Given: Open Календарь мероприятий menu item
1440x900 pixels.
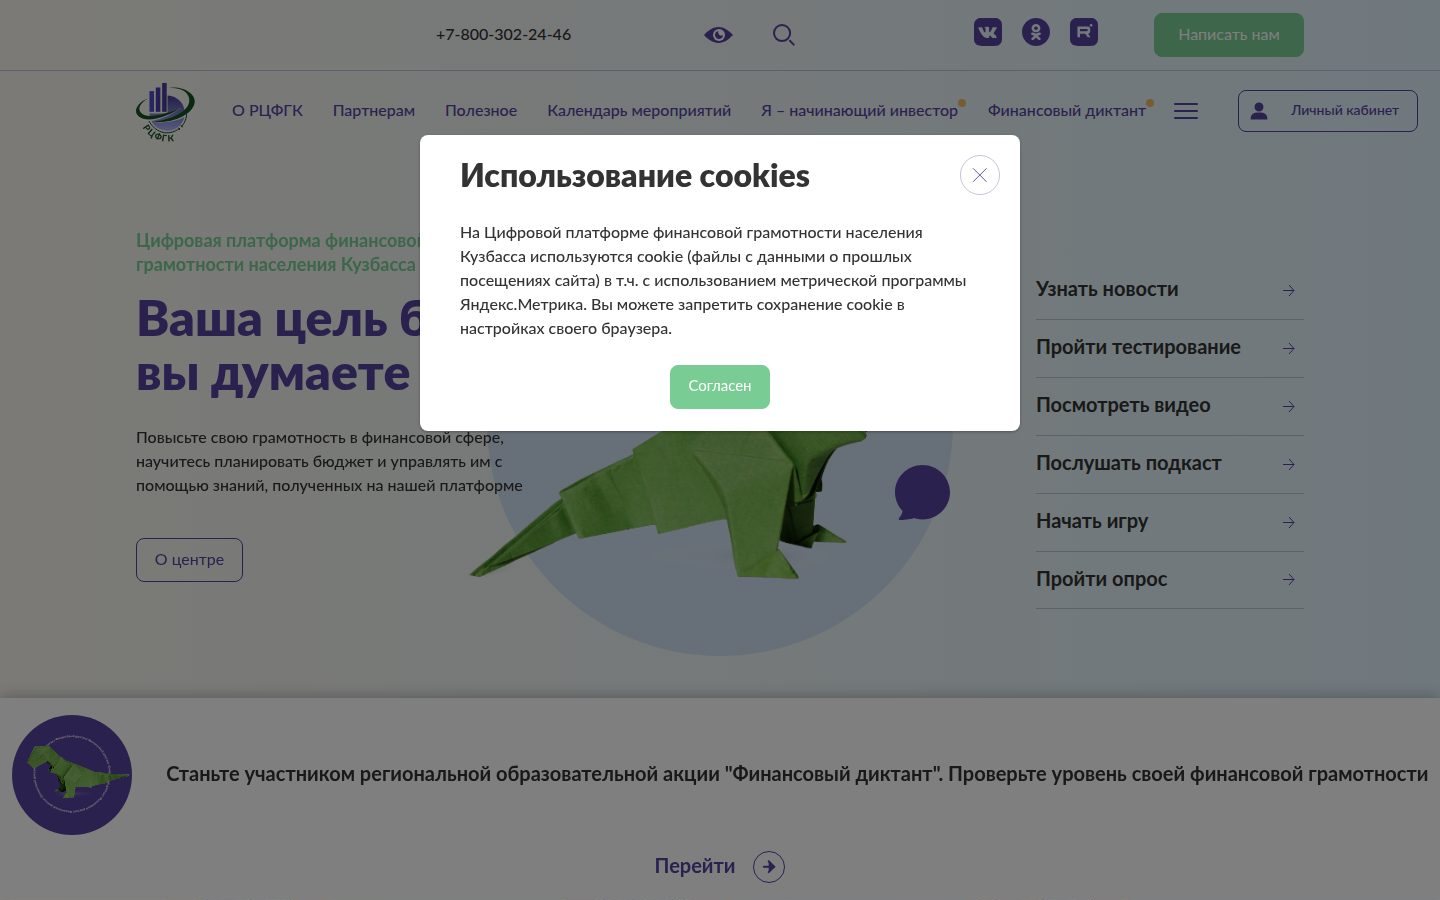Looking at the screenshot, I should tap(639, 111).
